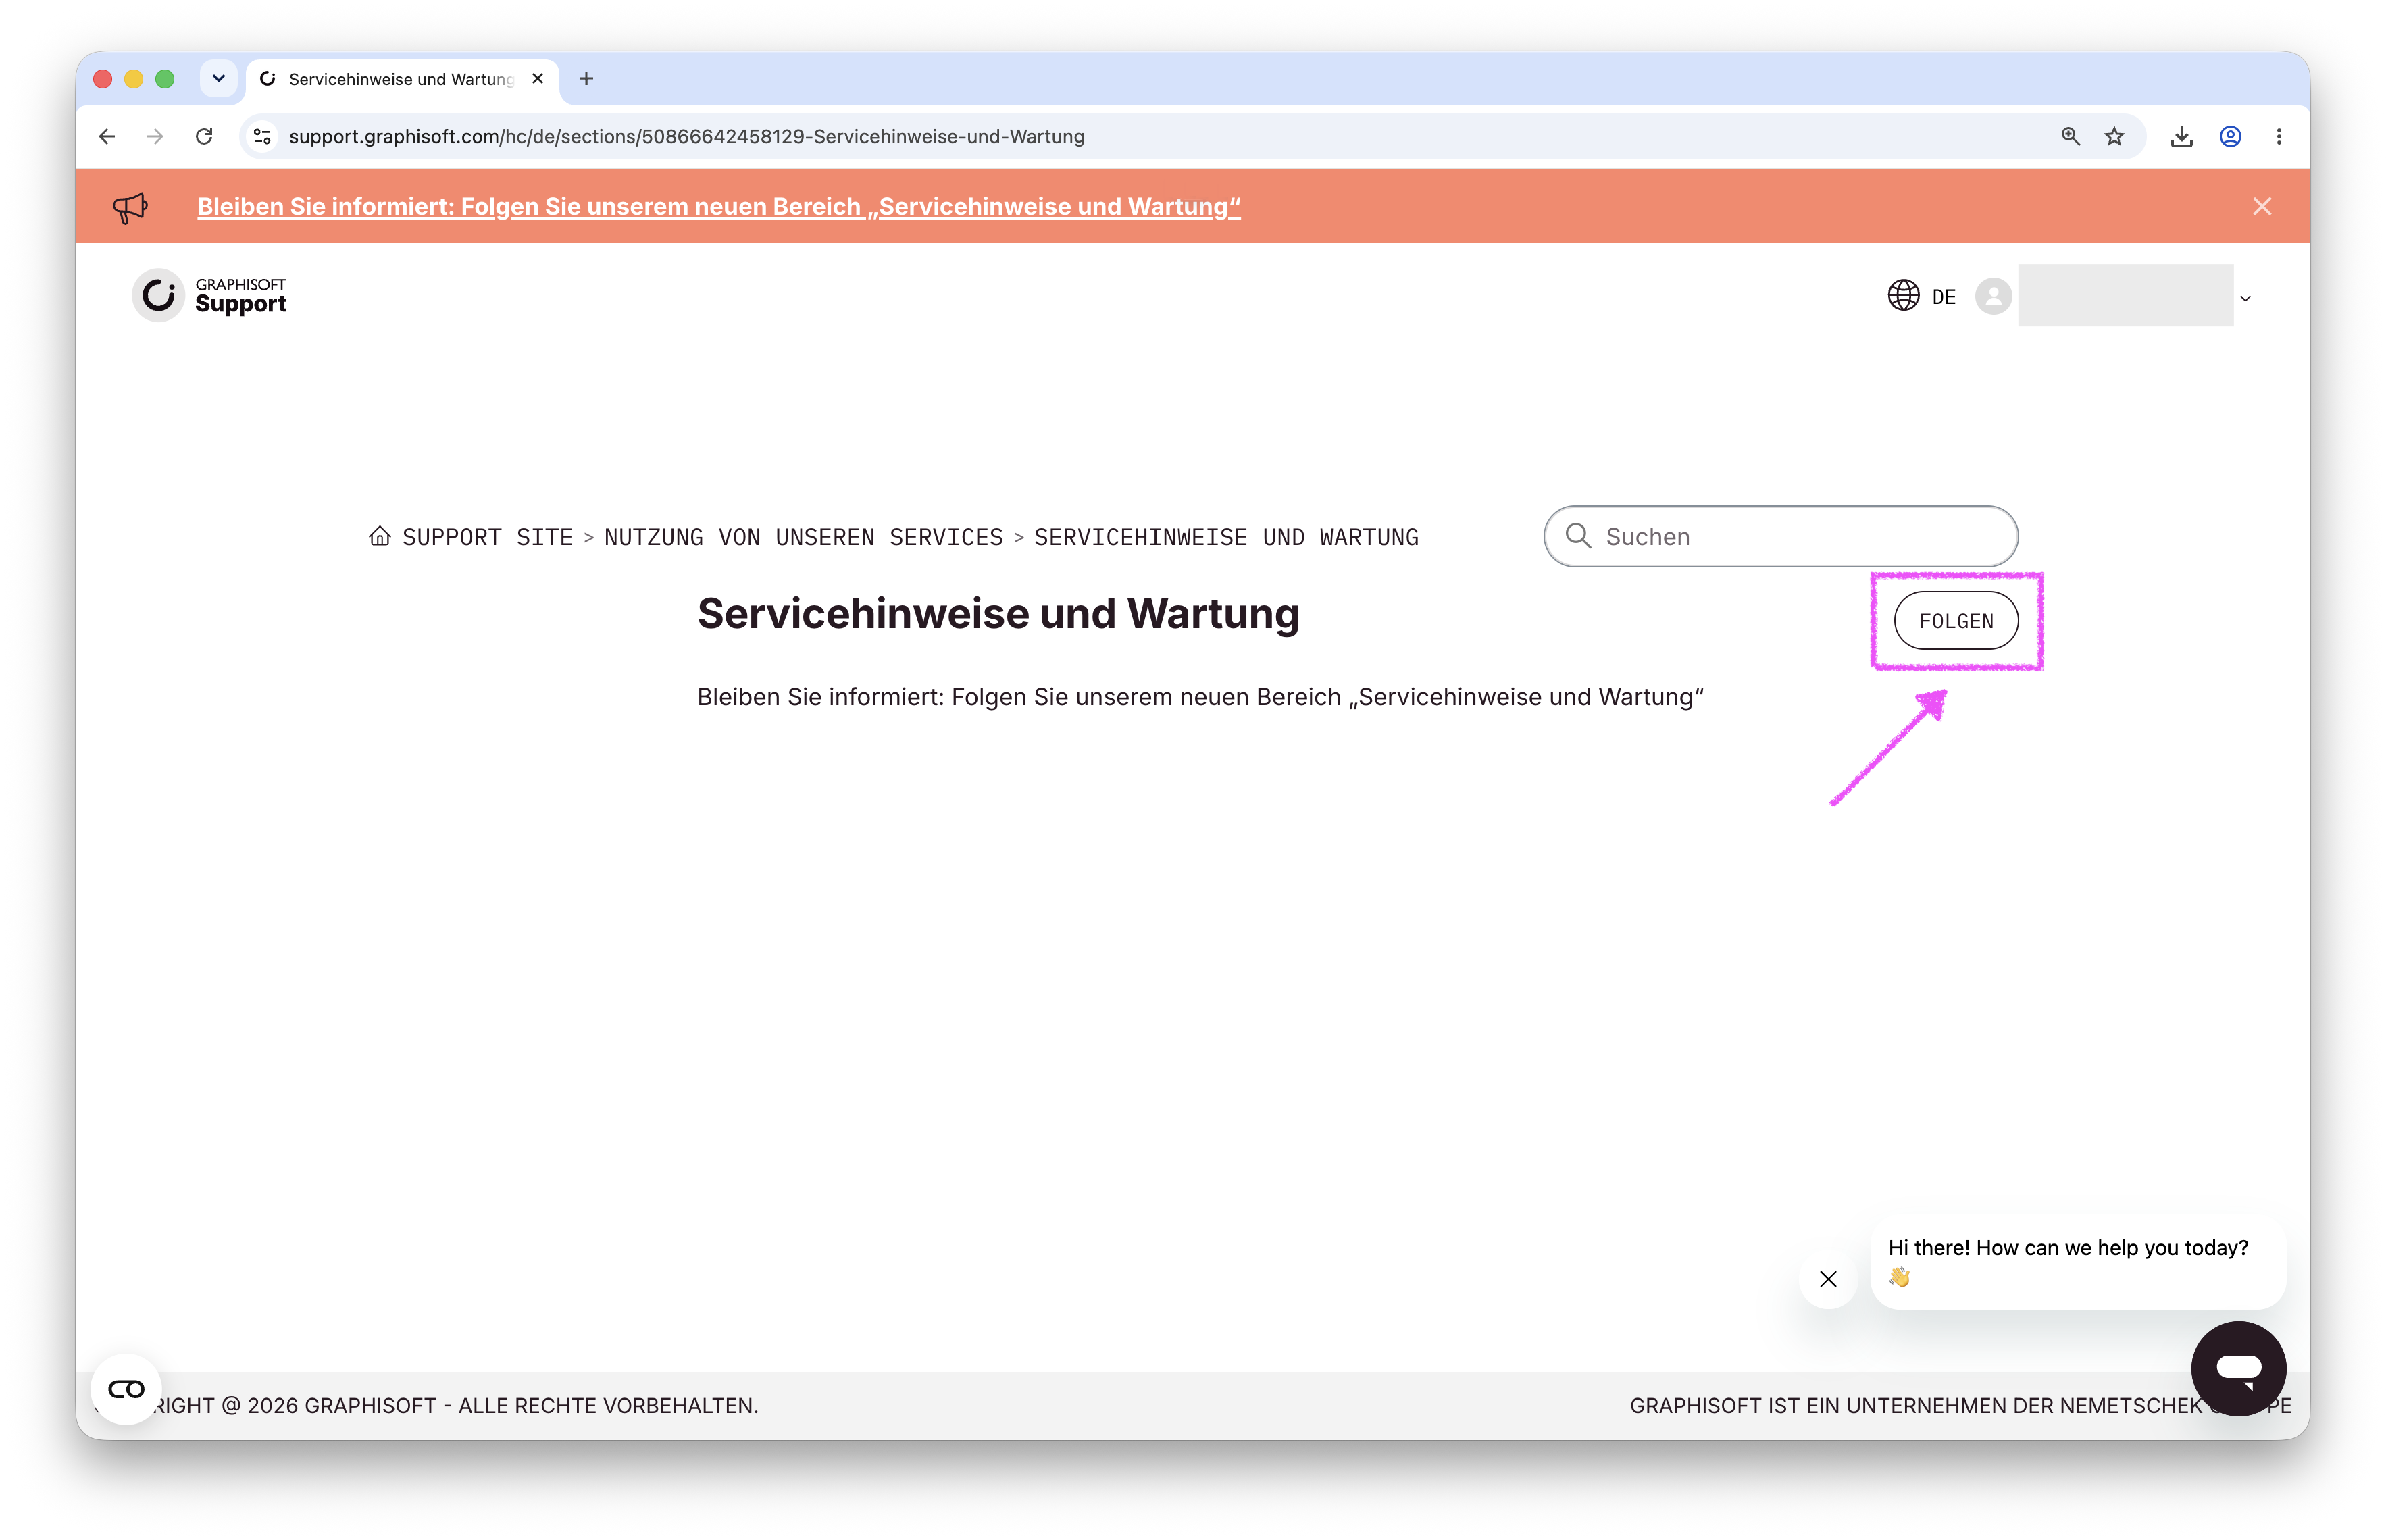Expand the tab search dropdown arrow

pyautogui.click(x=218, y=78)
